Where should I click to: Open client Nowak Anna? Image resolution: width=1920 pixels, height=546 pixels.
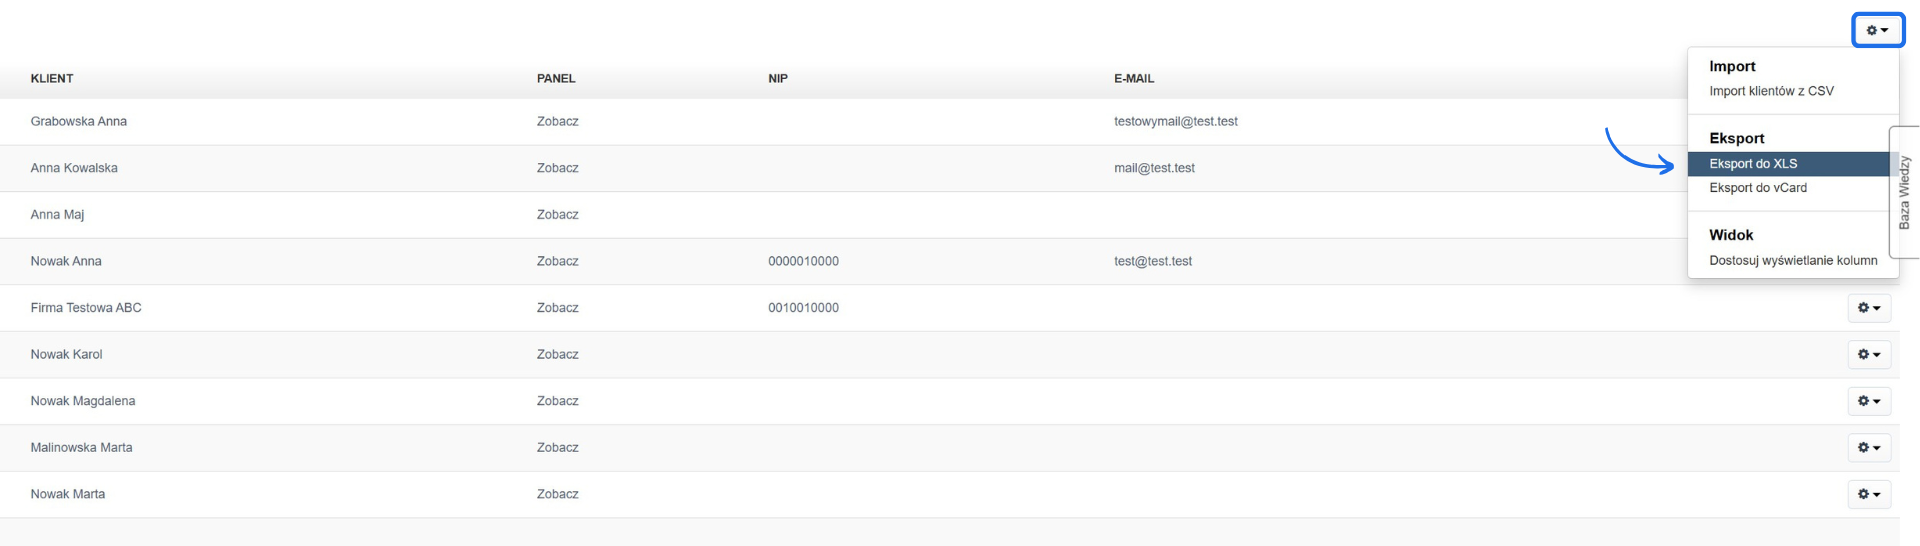(x=66, y=261)
